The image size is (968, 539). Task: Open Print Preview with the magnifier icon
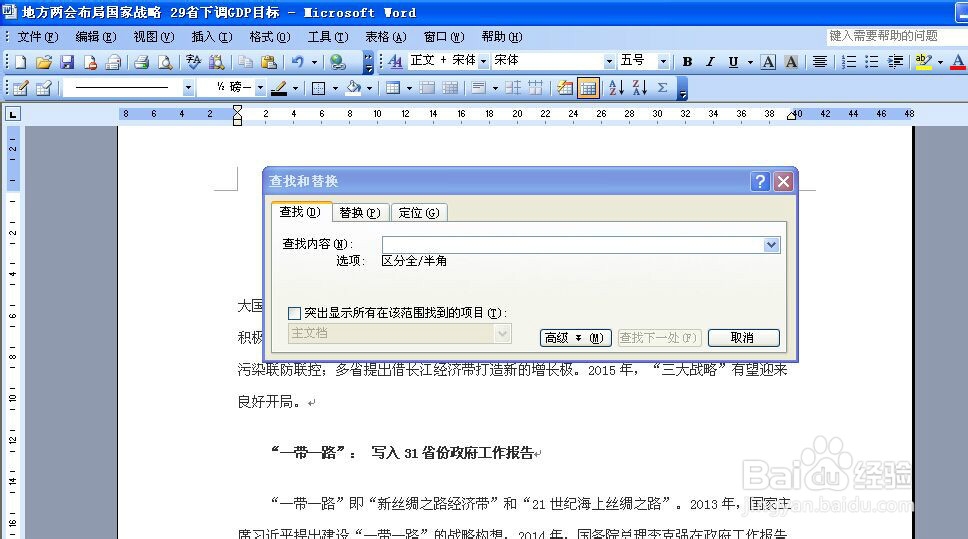coord(165,62)
